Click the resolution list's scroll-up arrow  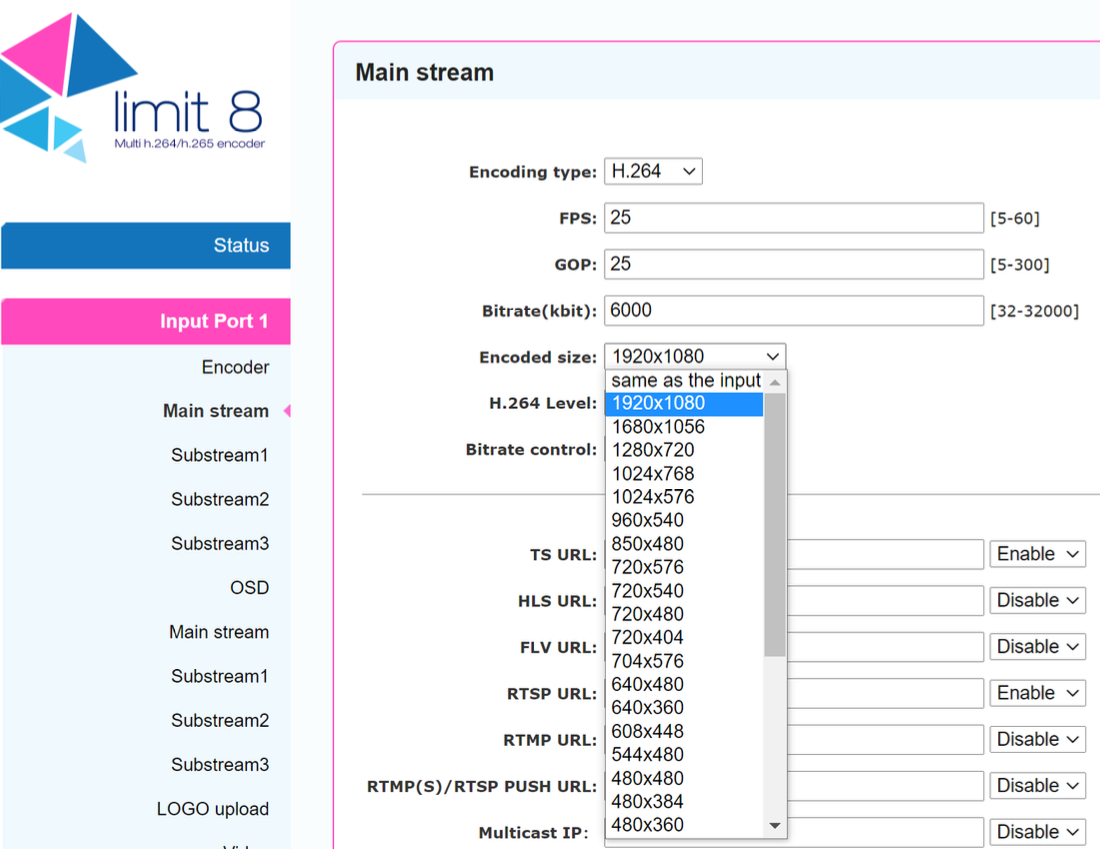[x=775, y=382]
